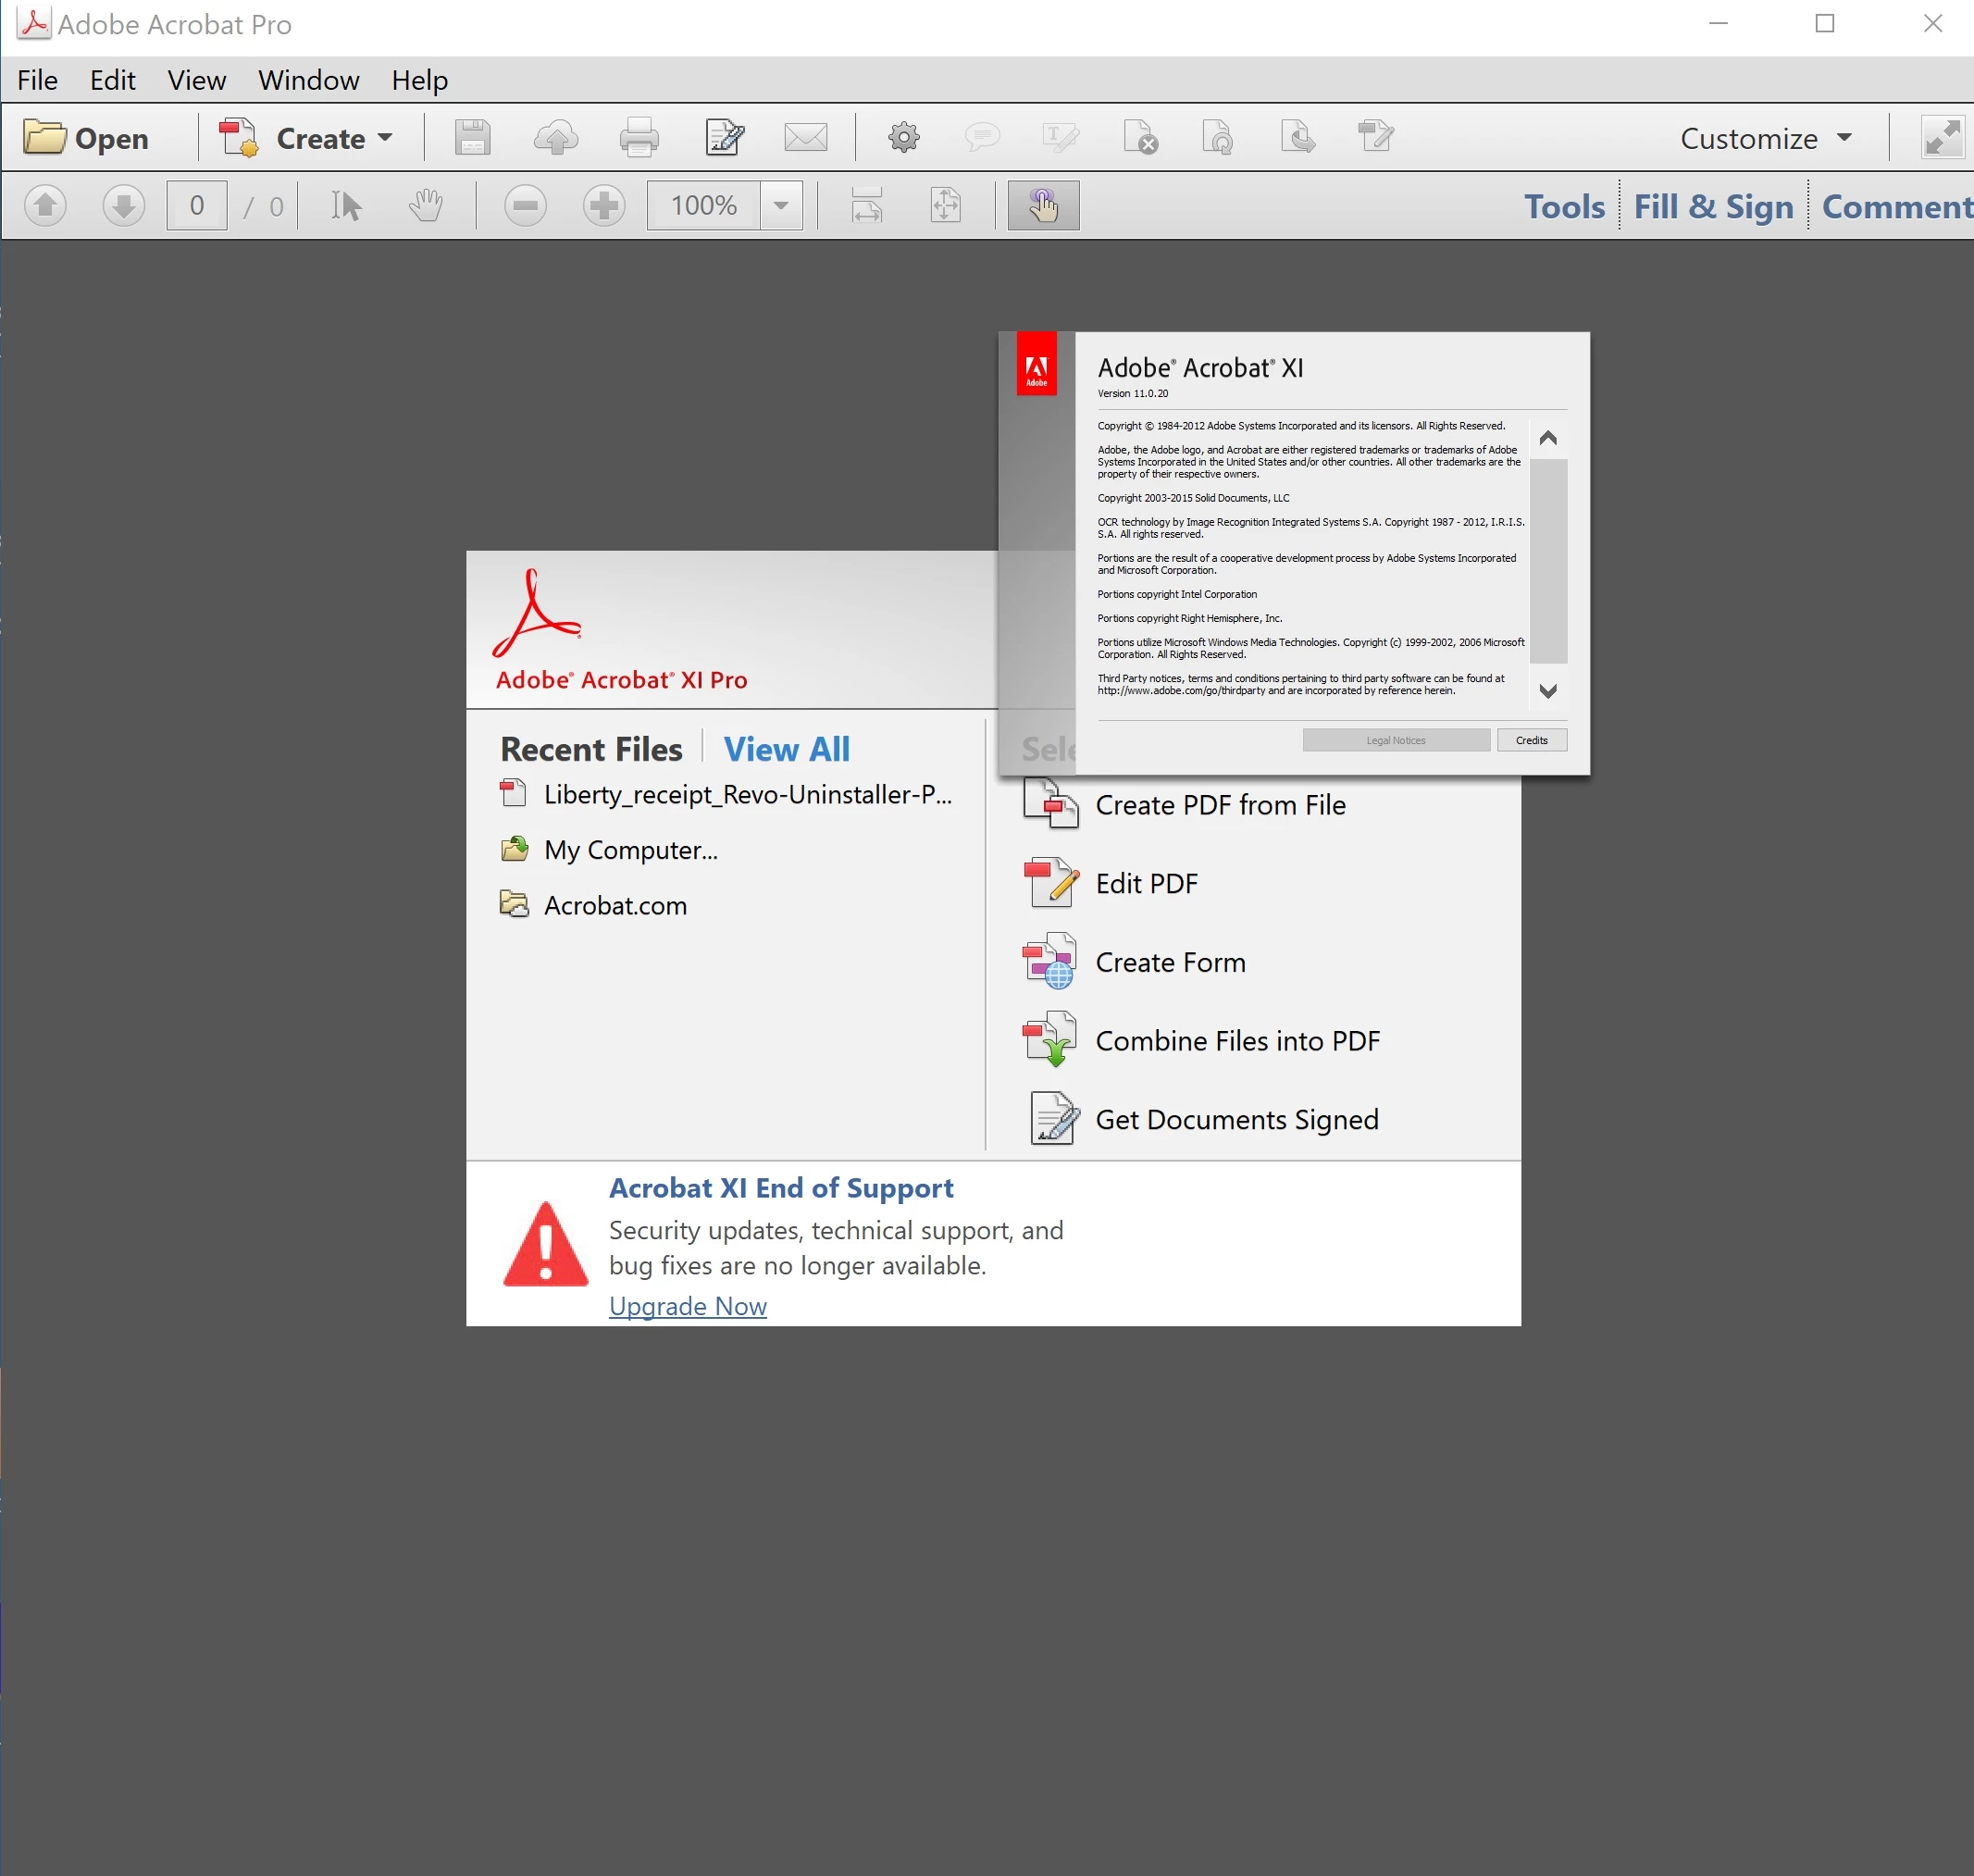Click the Open folder icon
The image size is (1974, 1876).
(x=45, y=137)
